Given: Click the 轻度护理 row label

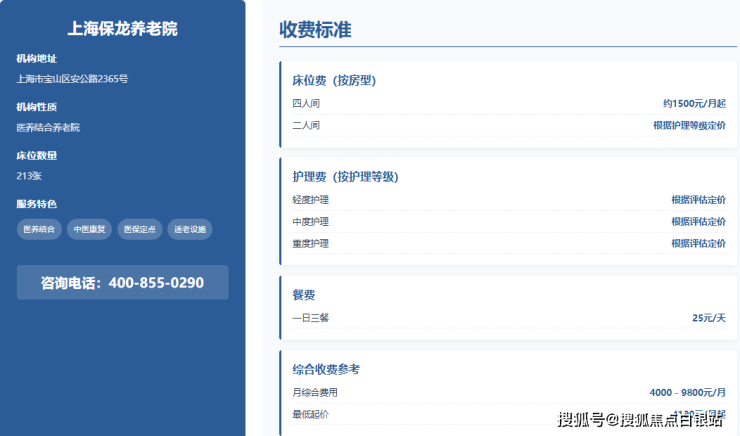Looking at the screenshot, I should (311, 200).
